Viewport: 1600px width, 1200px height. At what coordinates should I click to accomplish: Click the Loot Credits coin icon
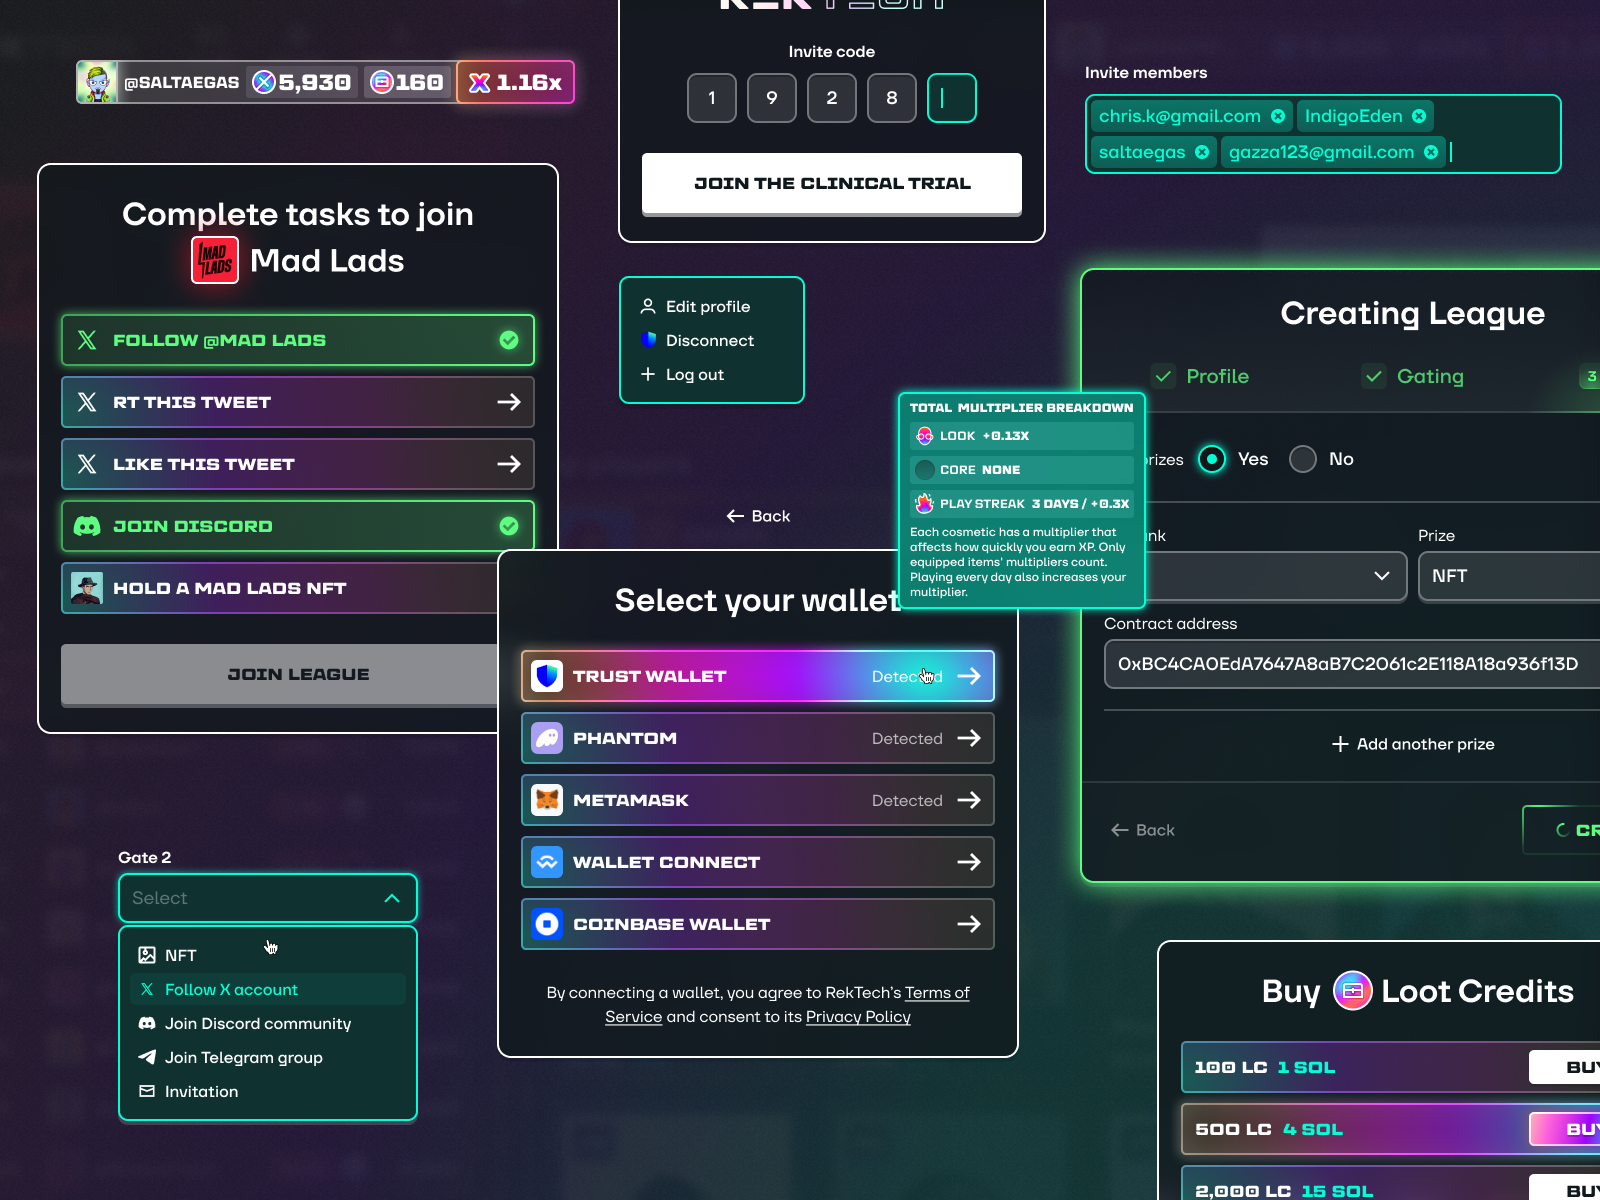pos(1352,991)
